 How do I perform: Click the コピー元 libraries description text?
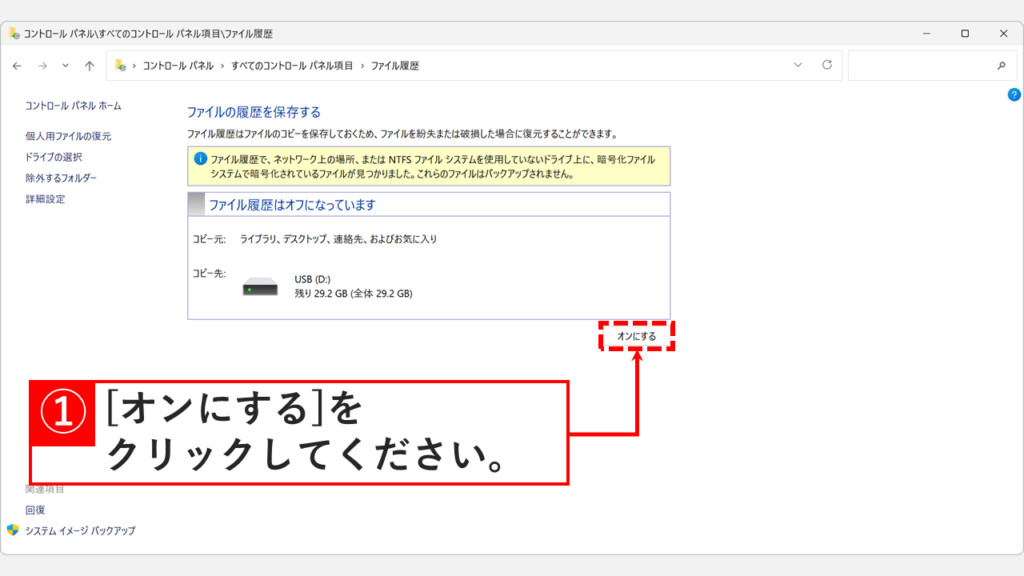(x=338, y=239)
